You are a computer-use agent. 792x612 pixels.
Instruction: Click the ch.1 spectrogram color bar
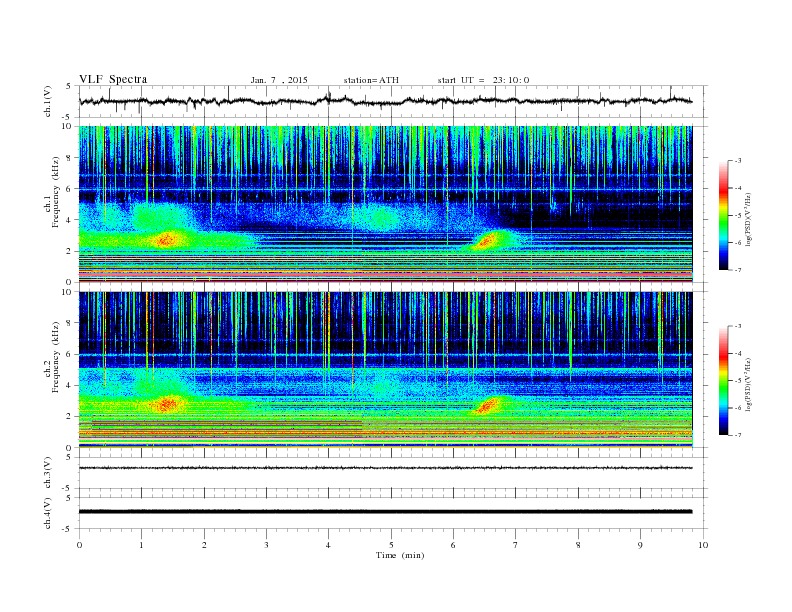coord(723,215)
